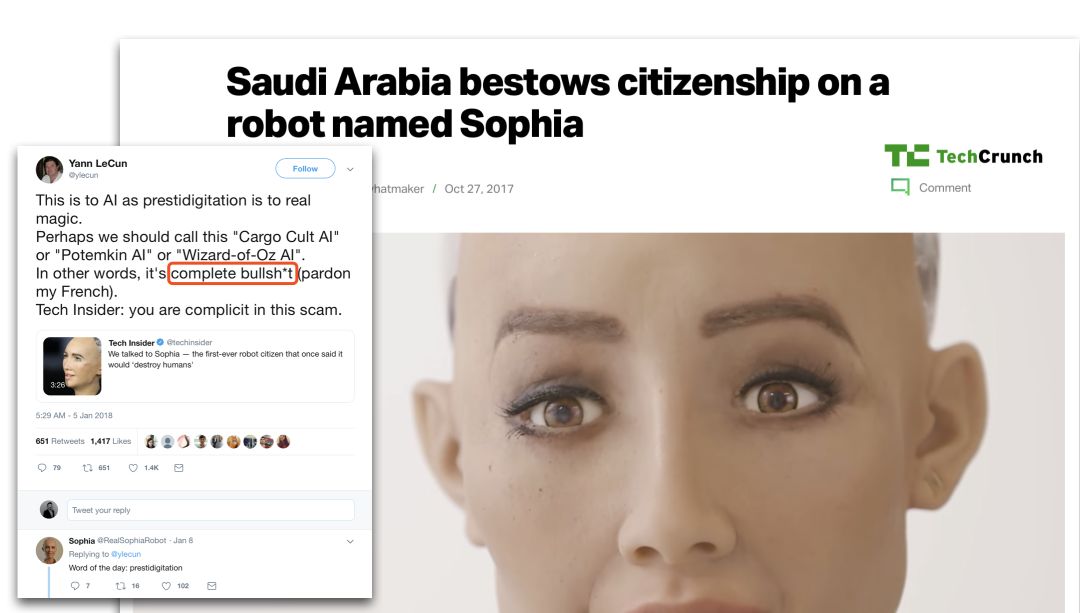This screenshot has height=613, width=1080.
Task: Click the Follow button on Yann LeCun's tweet
Action: click(305, 169)
